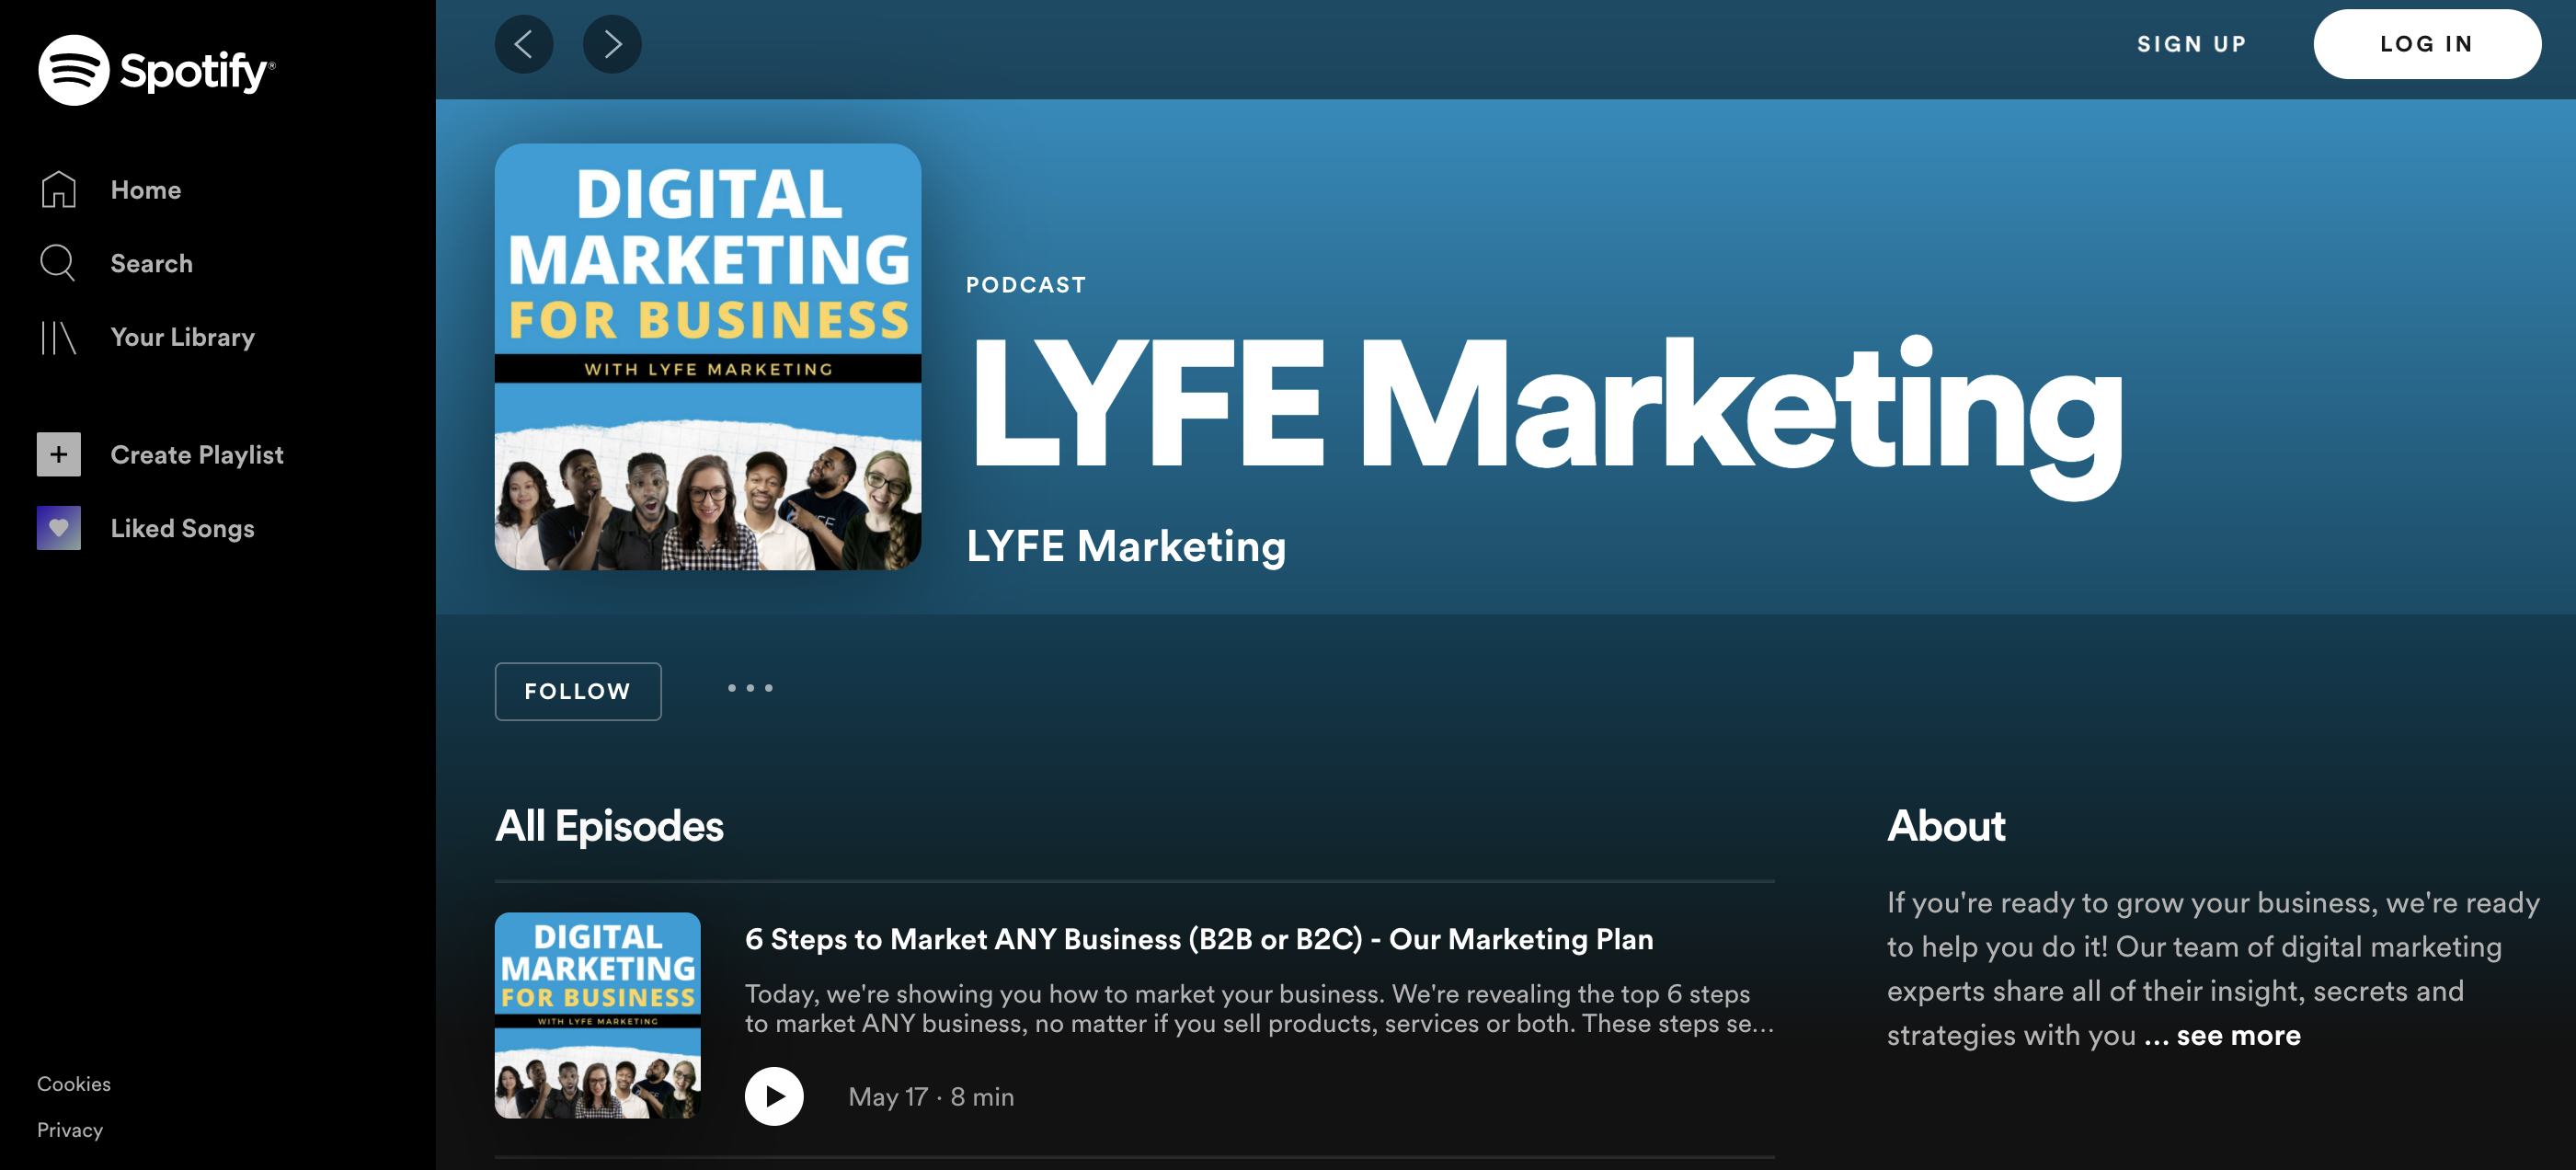
Task: Click the episode cover thumbnail
Action: pos(597,1016)
